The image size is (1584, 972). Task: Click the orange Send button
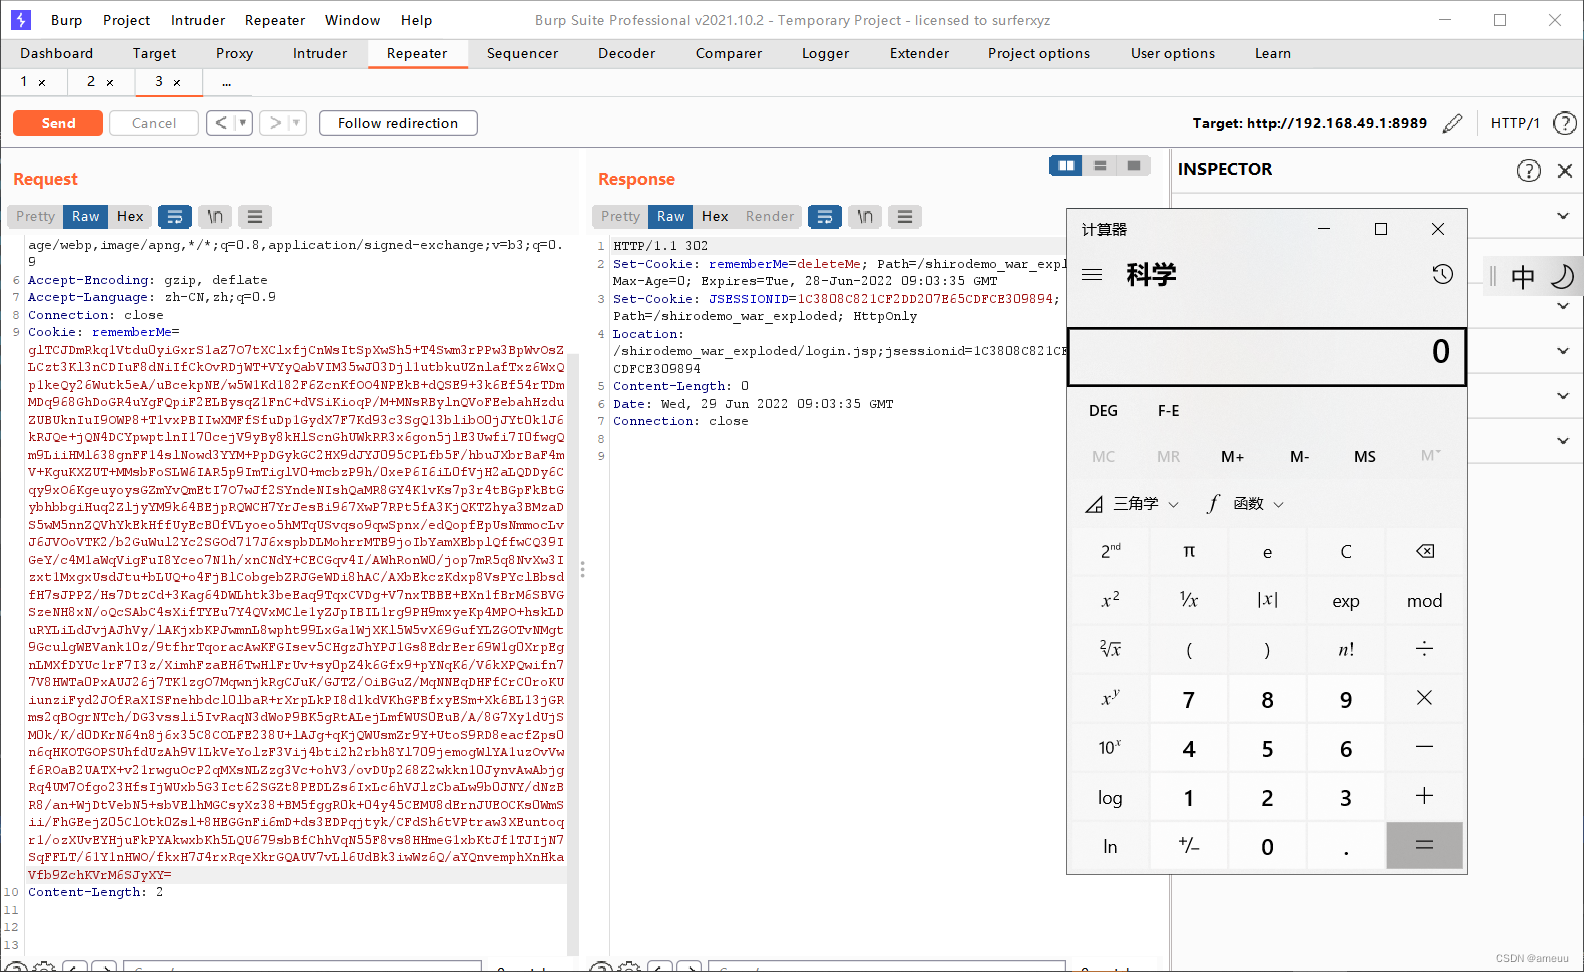pyautogui.click(x=58, y=123)
